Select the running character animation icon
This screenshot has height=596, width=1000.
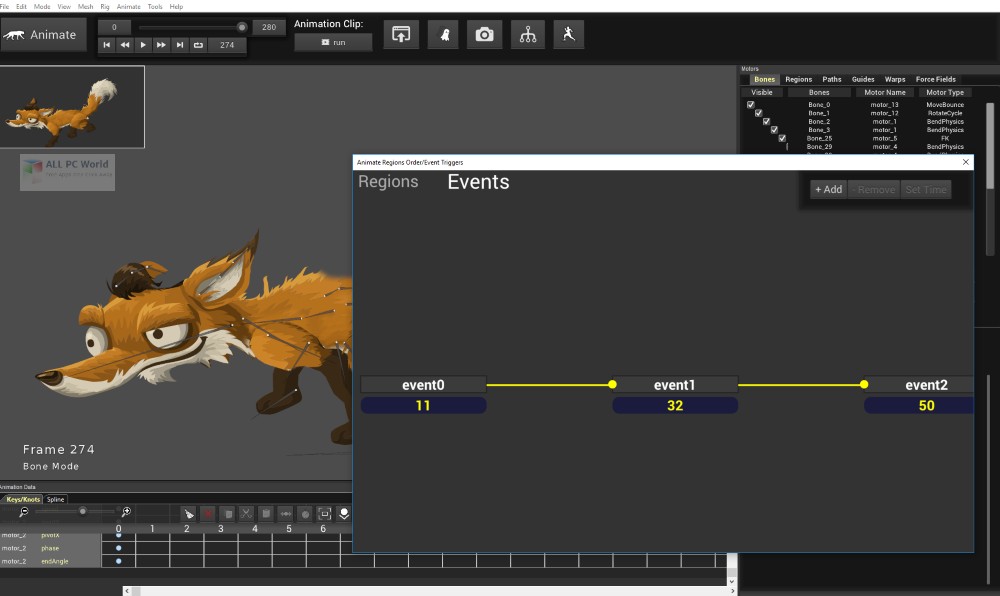(569, 33)
